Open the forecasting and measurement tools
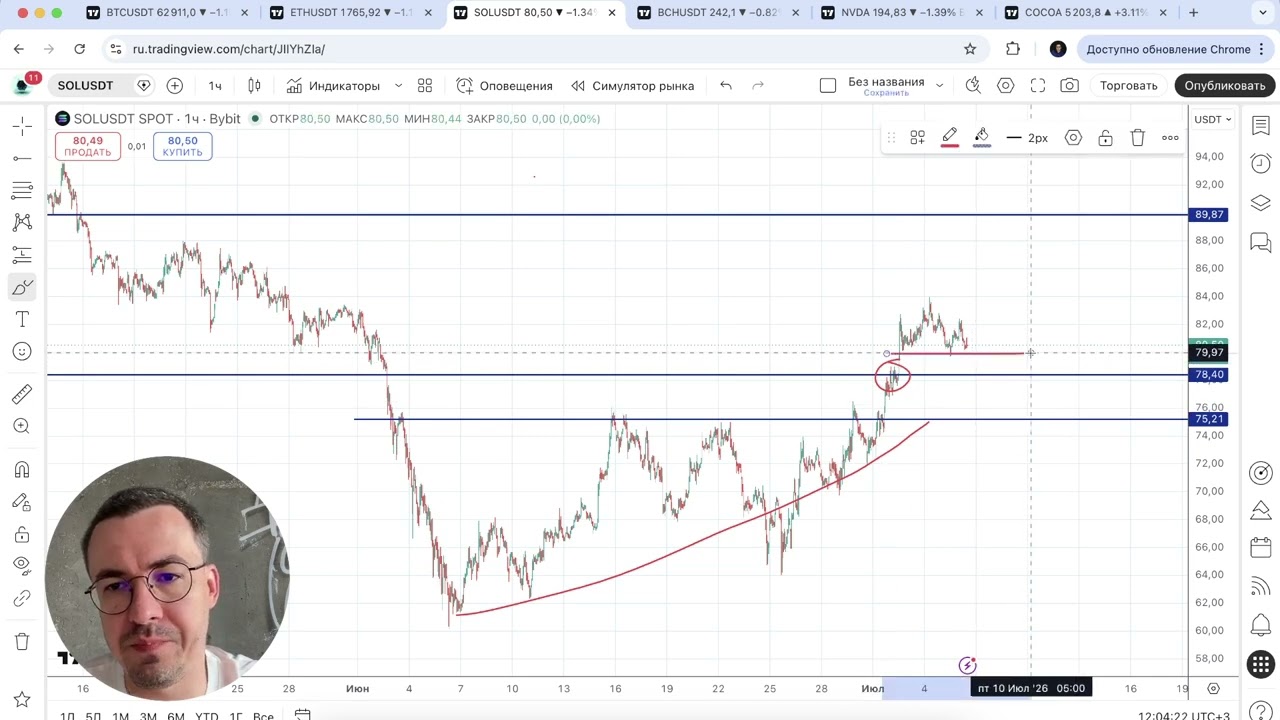 click(x=22, y=255)
